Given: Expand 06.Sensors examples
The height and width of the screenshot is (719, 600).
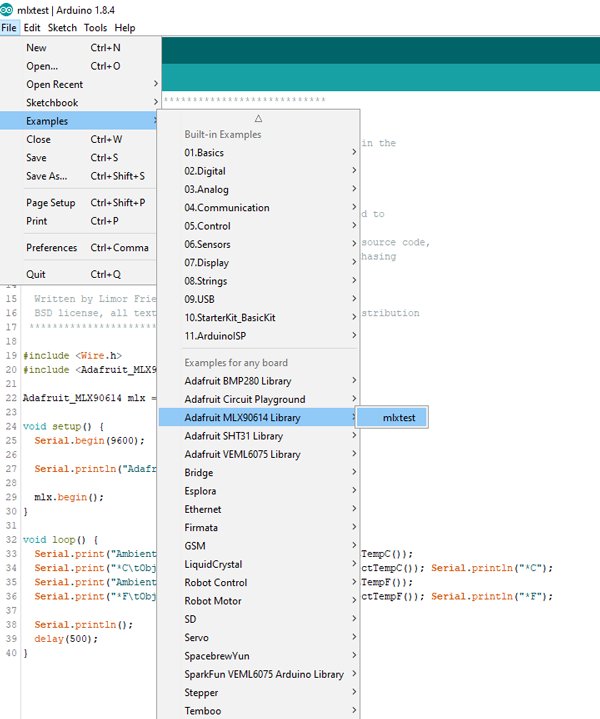Looking at the screenshot, I should (x=259, y=244).
